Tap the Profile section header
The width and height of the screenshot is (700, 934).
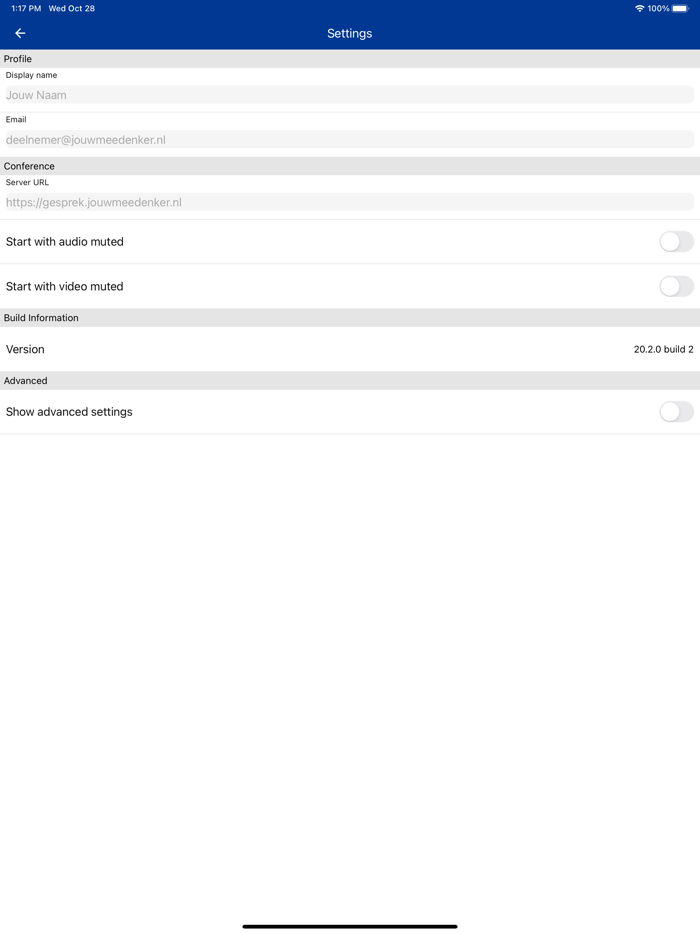(x=18, y=59)
